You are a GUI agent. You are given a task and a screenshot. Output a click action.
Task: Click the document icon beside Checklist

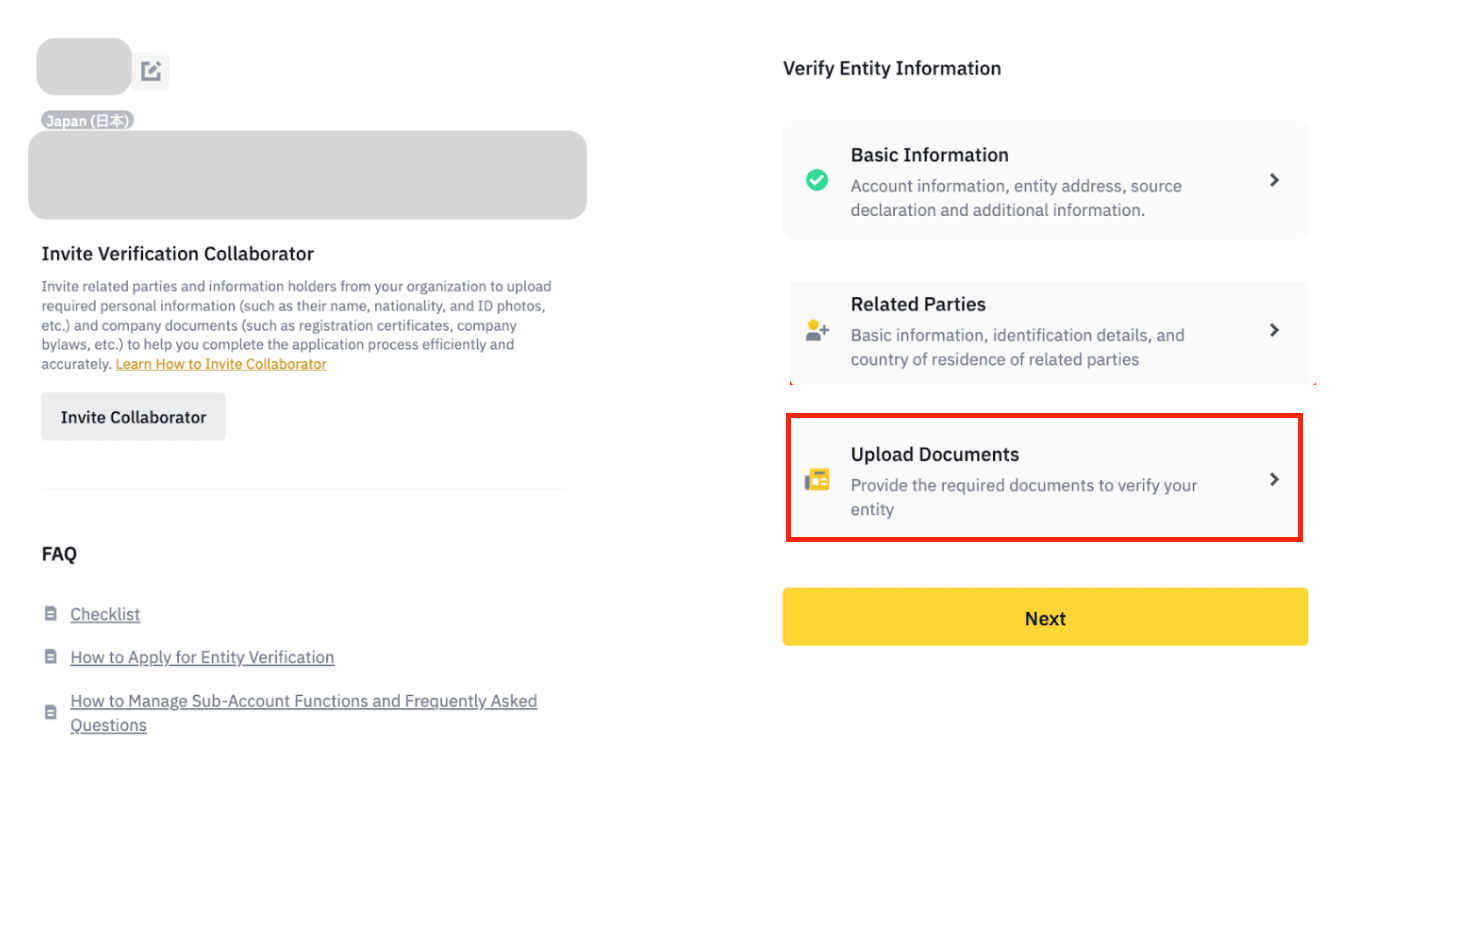click(51, 613)
